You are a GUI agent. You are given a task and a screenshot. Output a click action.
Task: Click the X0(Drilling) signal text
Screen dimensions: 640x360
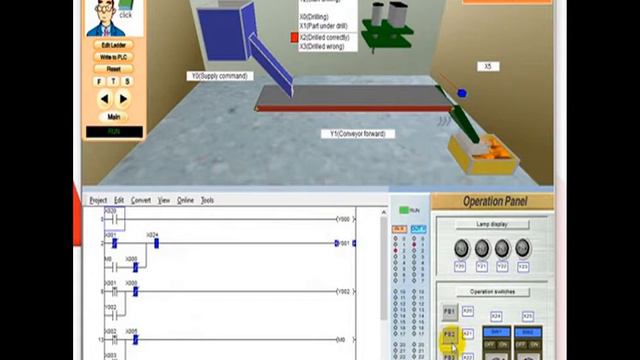coord(314,17)
